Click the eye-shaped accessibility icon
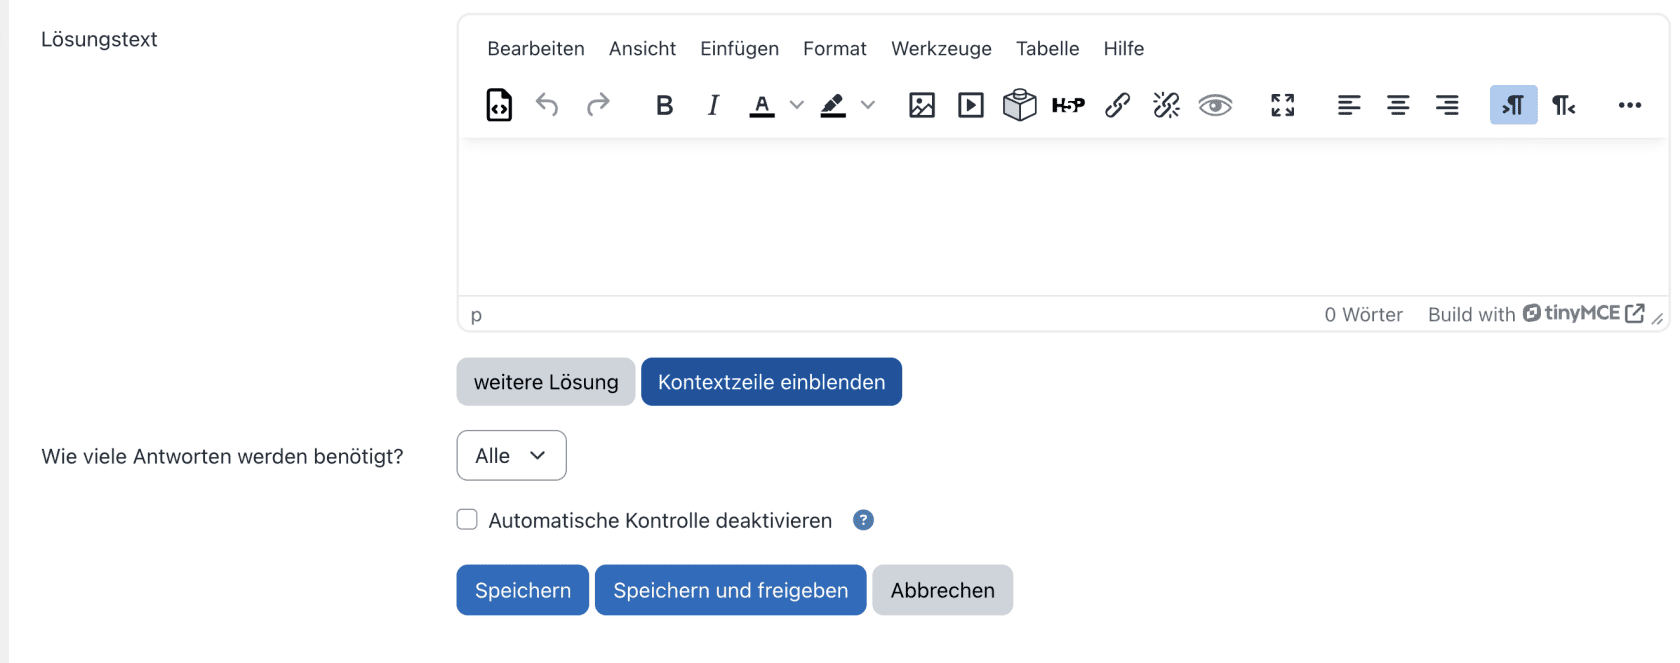This screenshot has height=663, width=1680. (1215, 105)
